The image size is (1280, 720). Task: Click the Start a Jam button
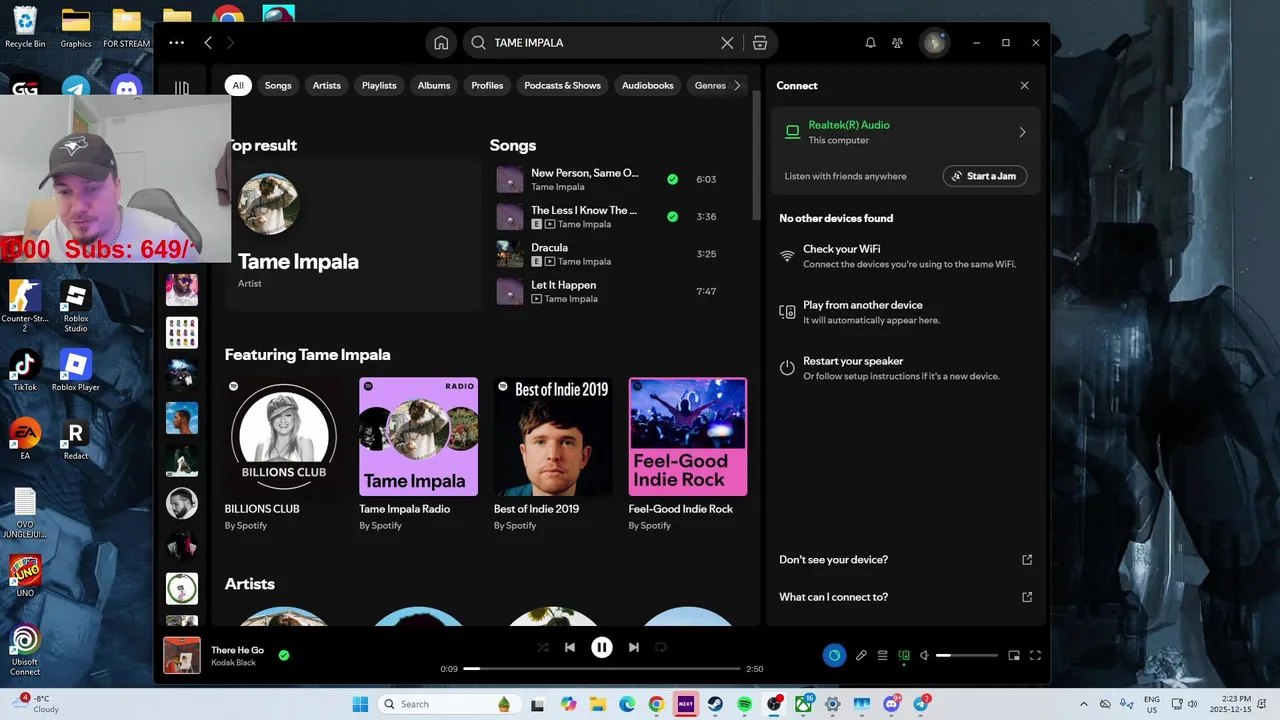984,176
